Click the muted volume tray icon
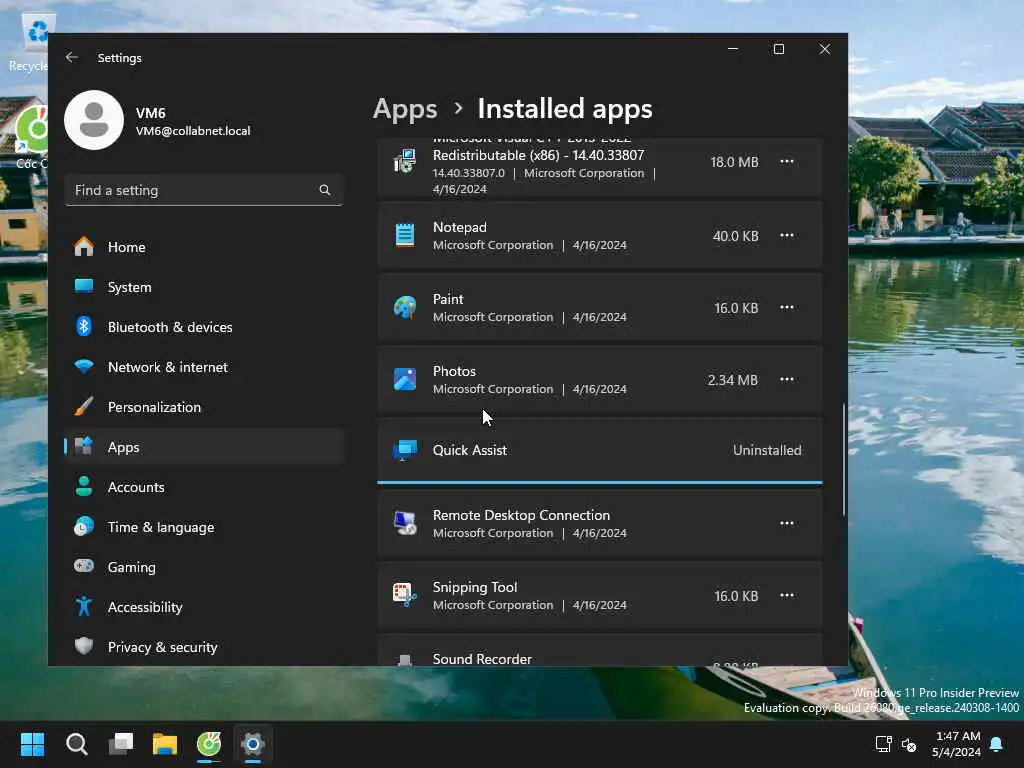The height and width of the screenshot is (768, 1024). [909, 744]
